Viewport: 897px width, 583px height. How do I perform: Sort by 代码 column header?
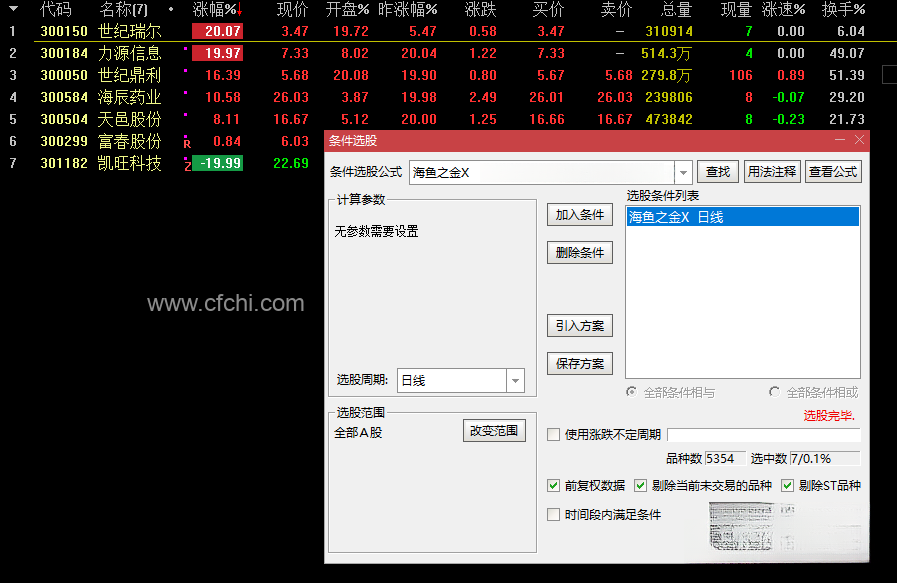[55, 10]
